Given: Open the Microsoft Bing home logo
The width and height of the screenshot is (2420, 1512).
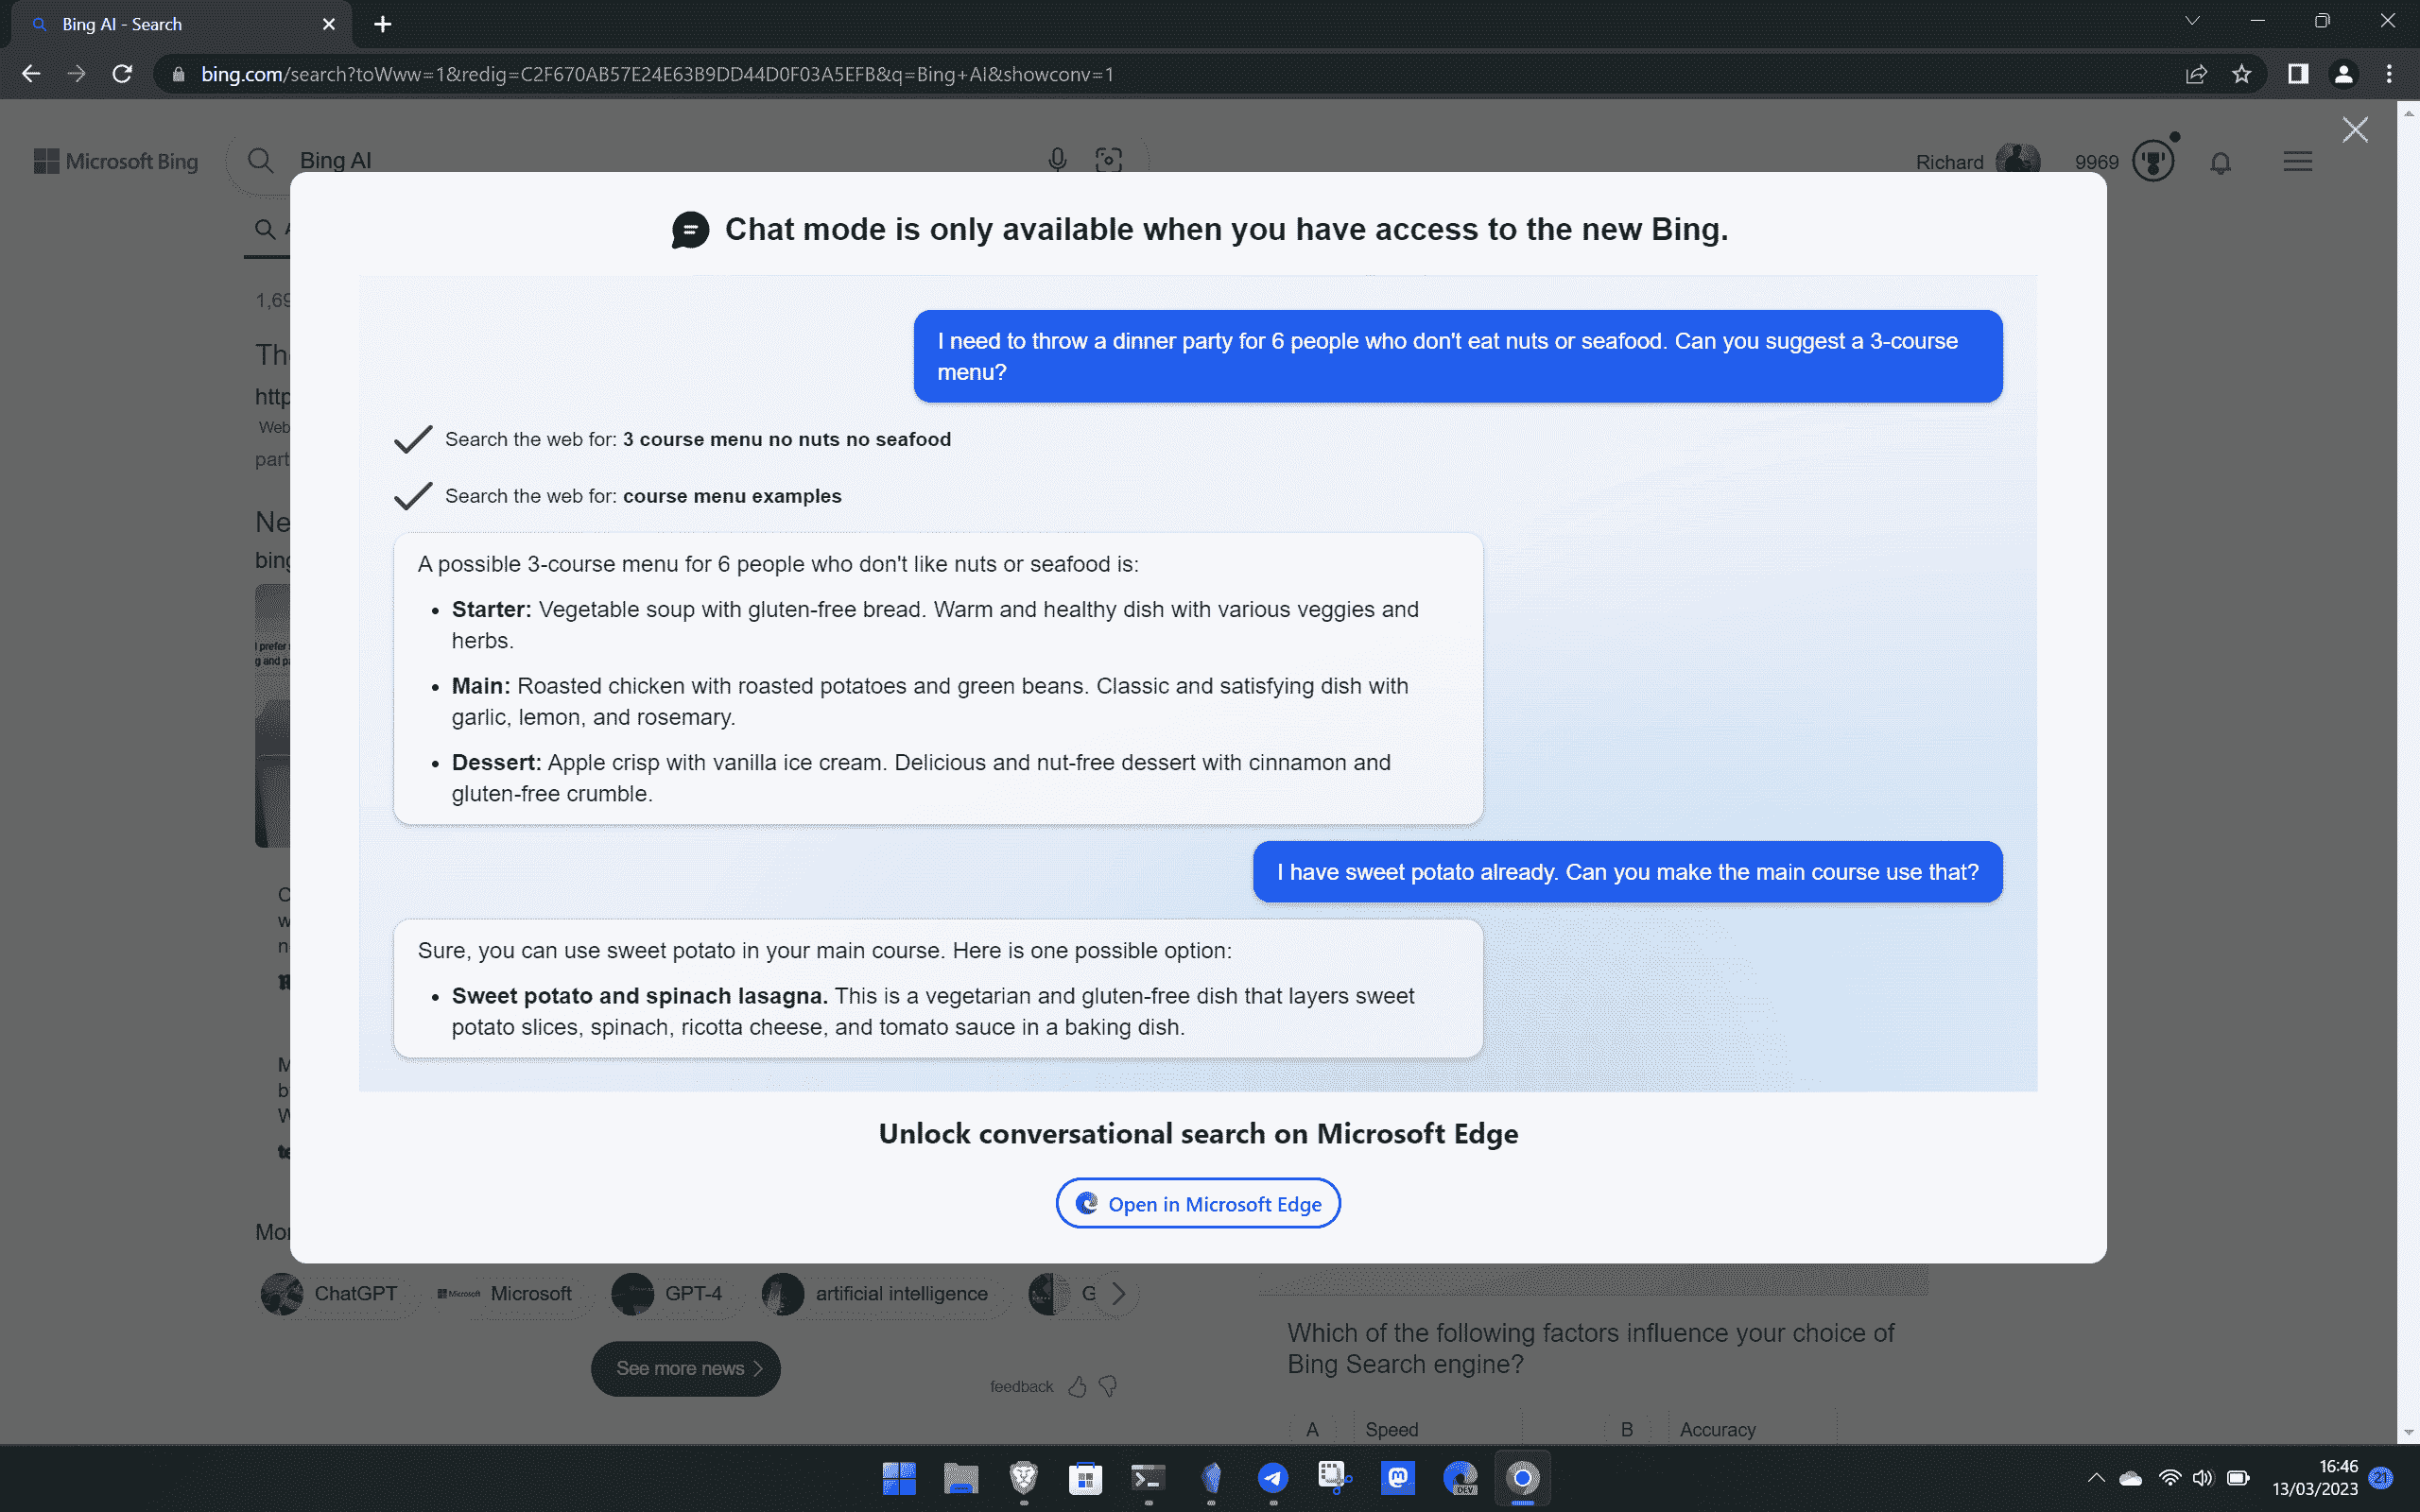Looking at the screenshot, I should click(x=116, y=161).
